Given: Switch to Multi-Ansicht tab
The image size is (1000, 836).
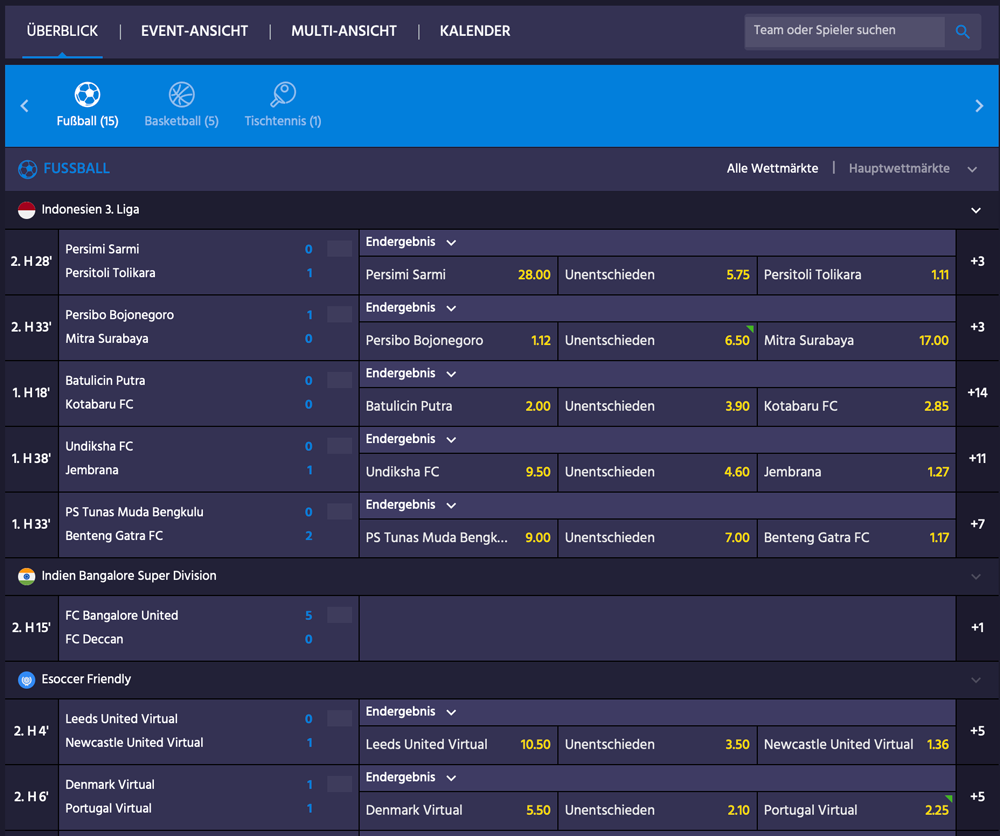Looking at the screenshot, I should [344, 31].
